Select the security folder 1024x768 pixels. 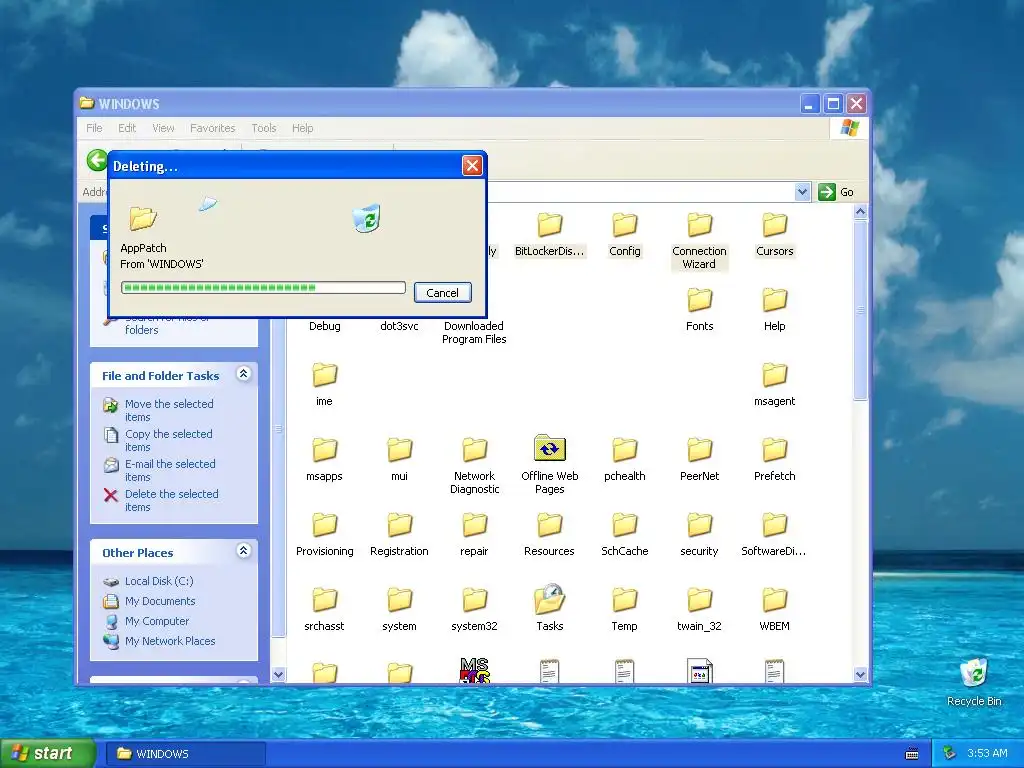pos(699,535)
